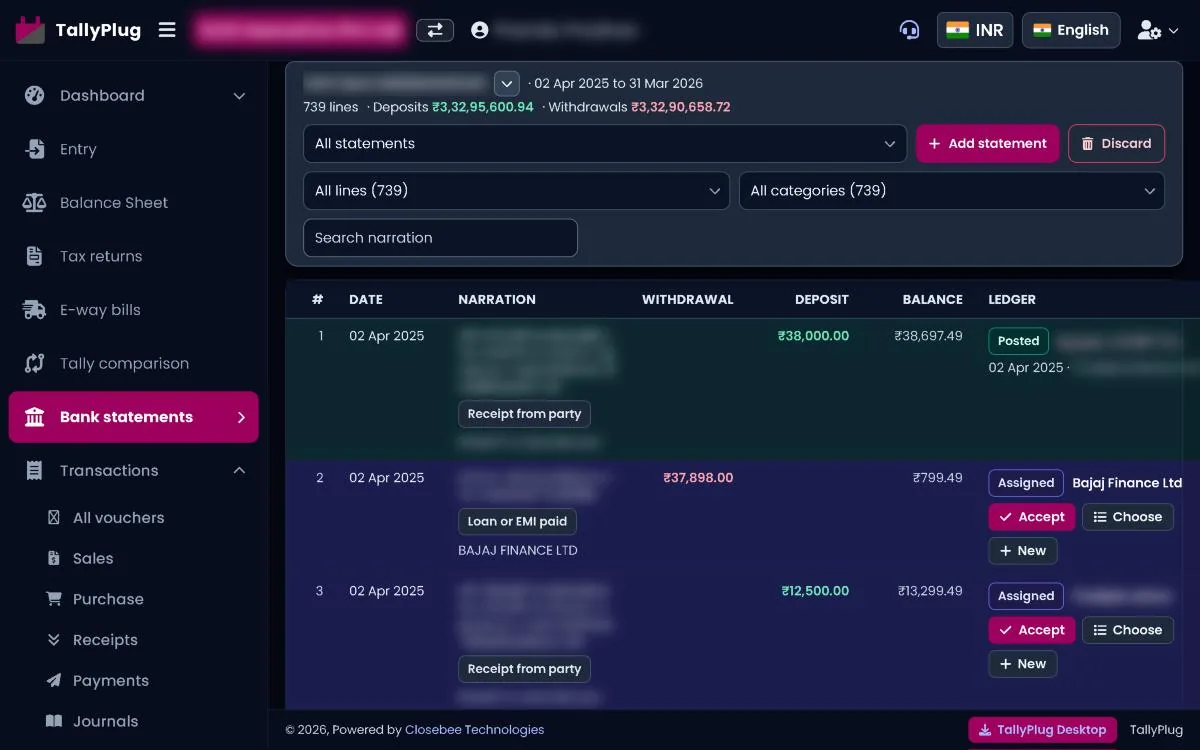Collapse the Transactions section chevron
The width and height of the screenshot is (1200, 750).
pyautogui.click(x=239, y=470)
